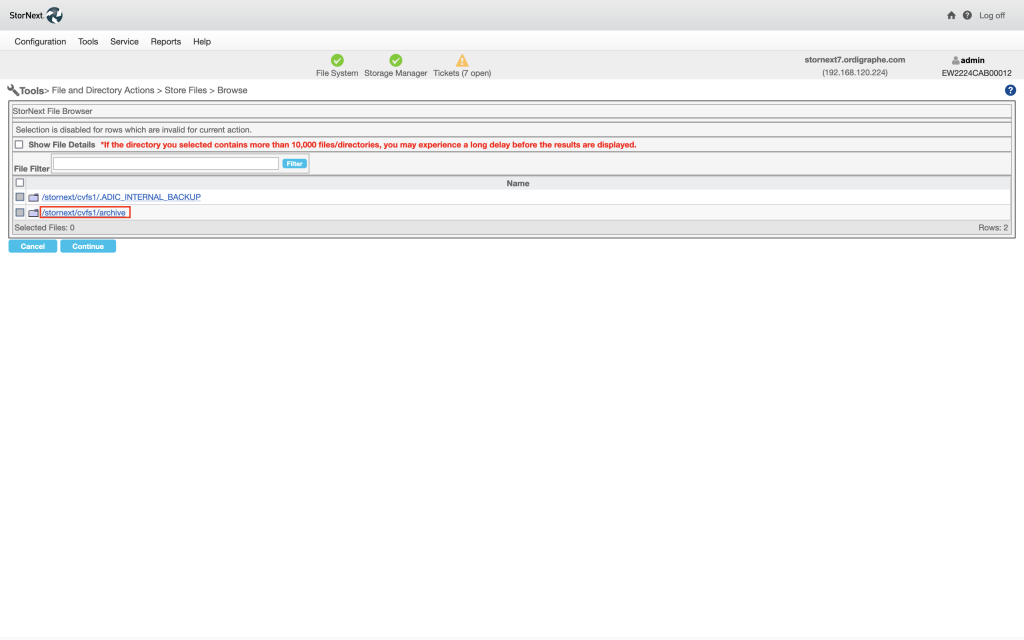Toggle the select-all checkbox in Name header

click(x=20, y=183)
